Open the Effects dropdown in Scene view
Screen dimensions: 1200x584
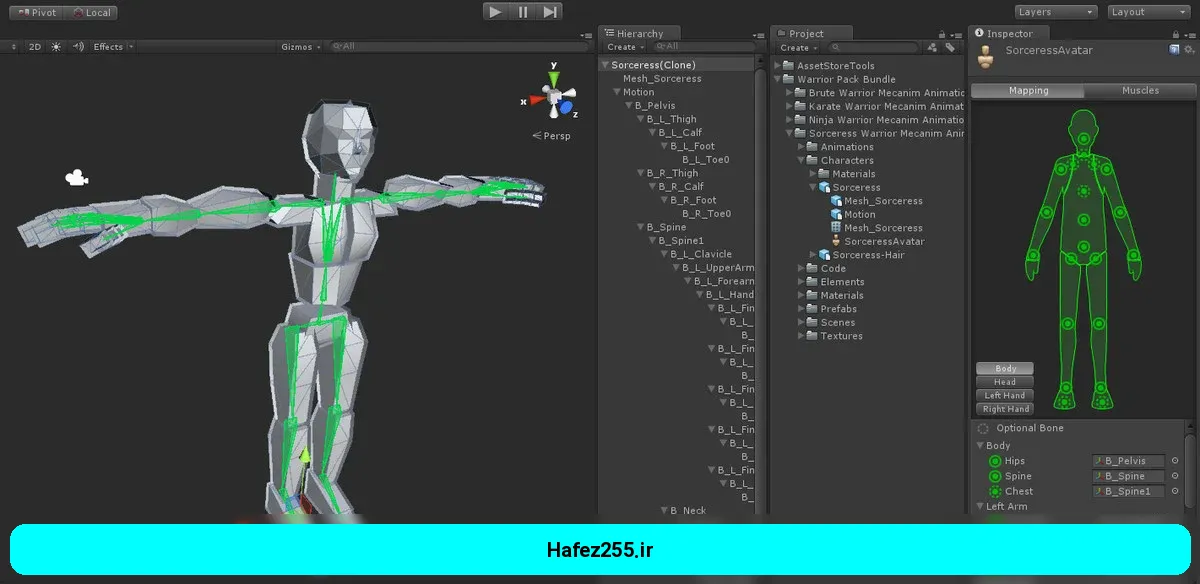pyautogui.click(x=112, y=47)
